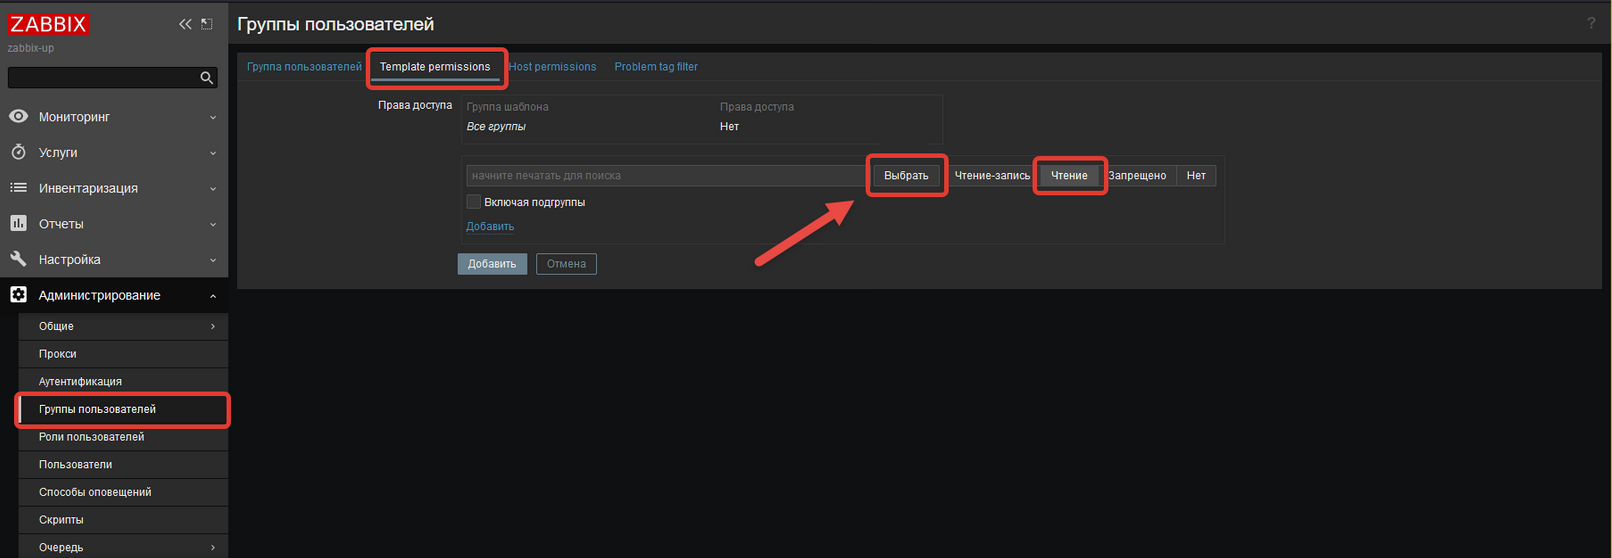1612x558 pixels.
Task: Open Прокси in the sidebar
Action: 123,354
